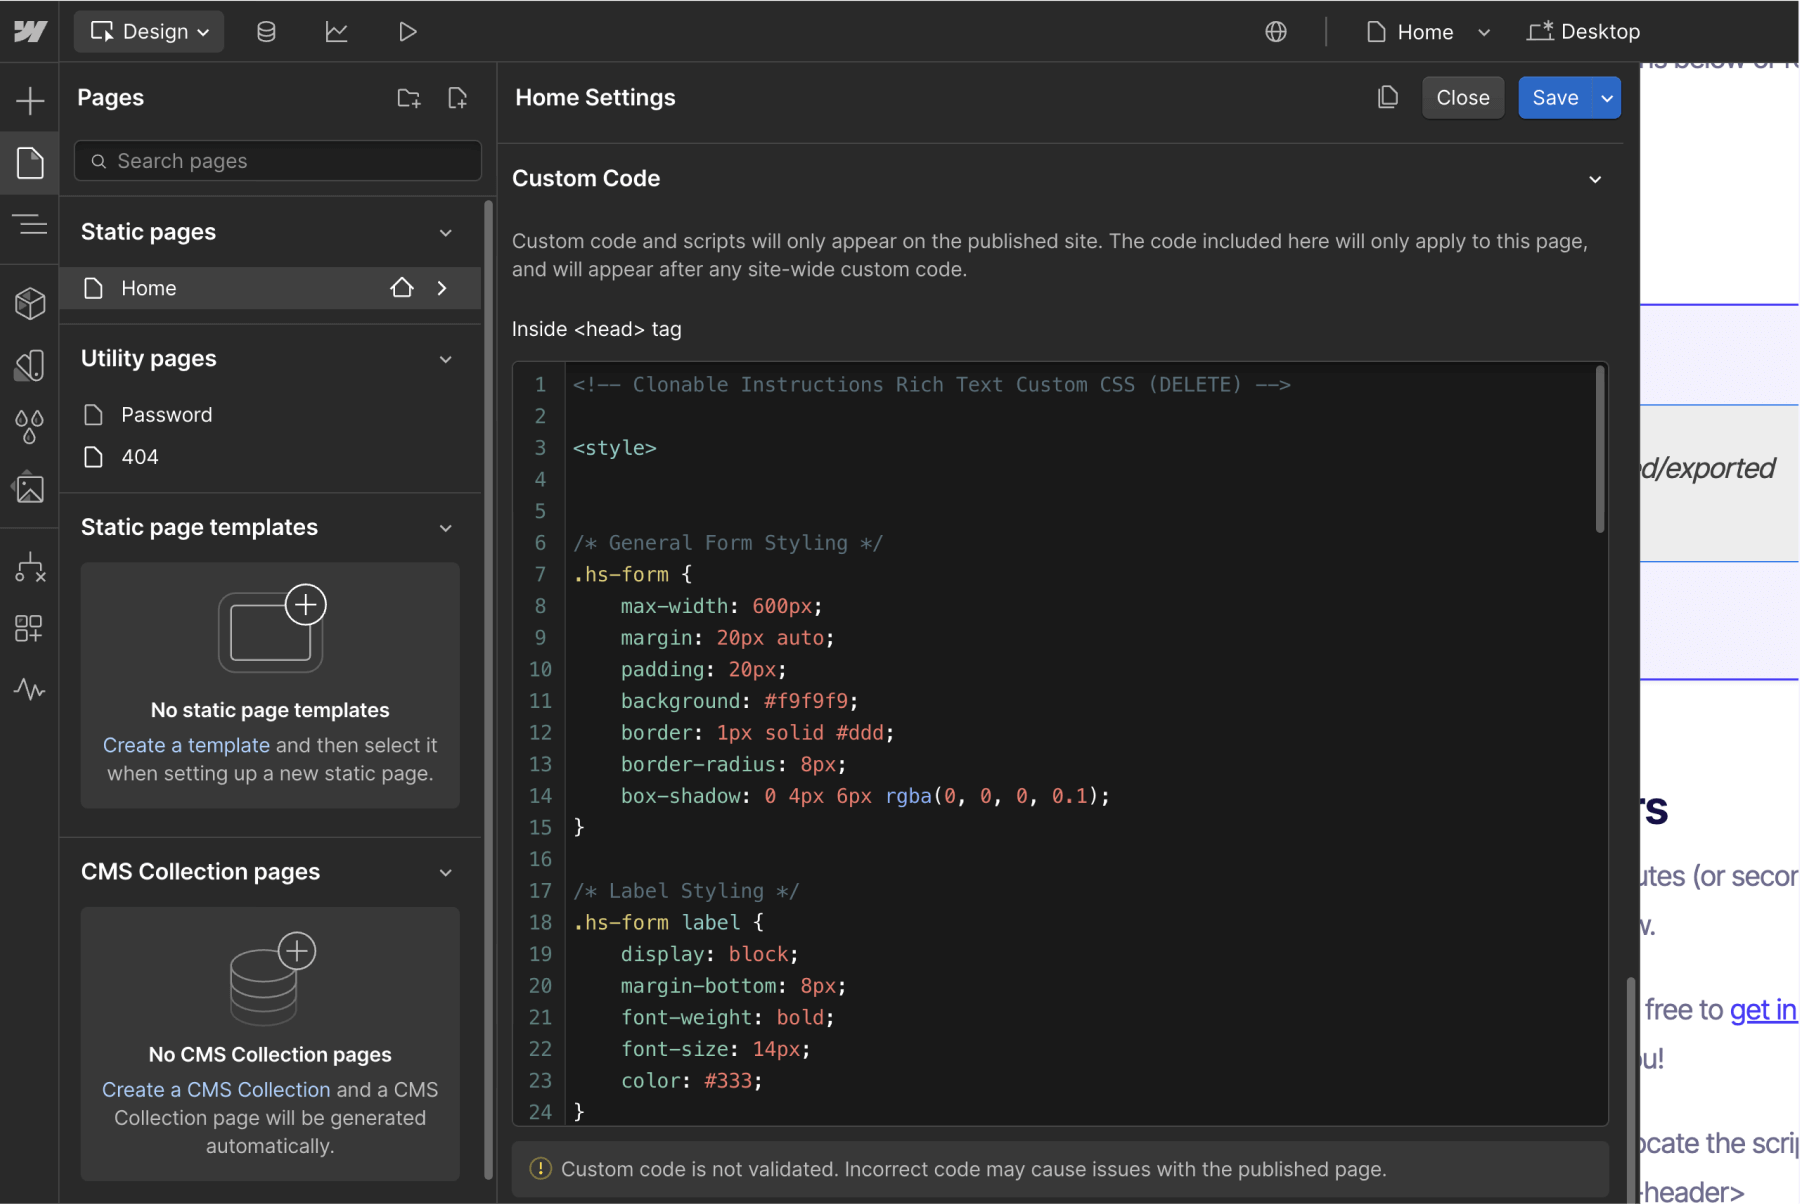Click the static page template placeholder icon
This screenshot has width=1800, height=1204.
click(x=272, y=629)
